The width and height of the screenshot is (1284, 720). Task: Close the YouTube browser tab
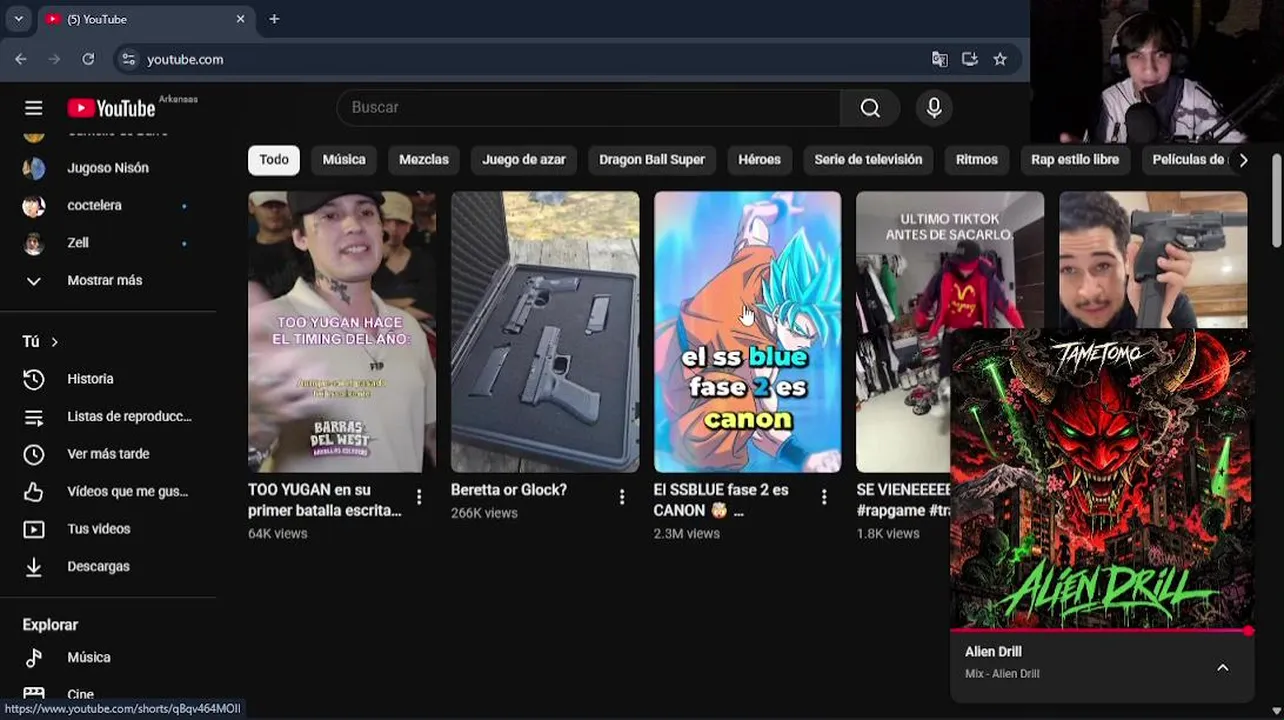[240, 19]
